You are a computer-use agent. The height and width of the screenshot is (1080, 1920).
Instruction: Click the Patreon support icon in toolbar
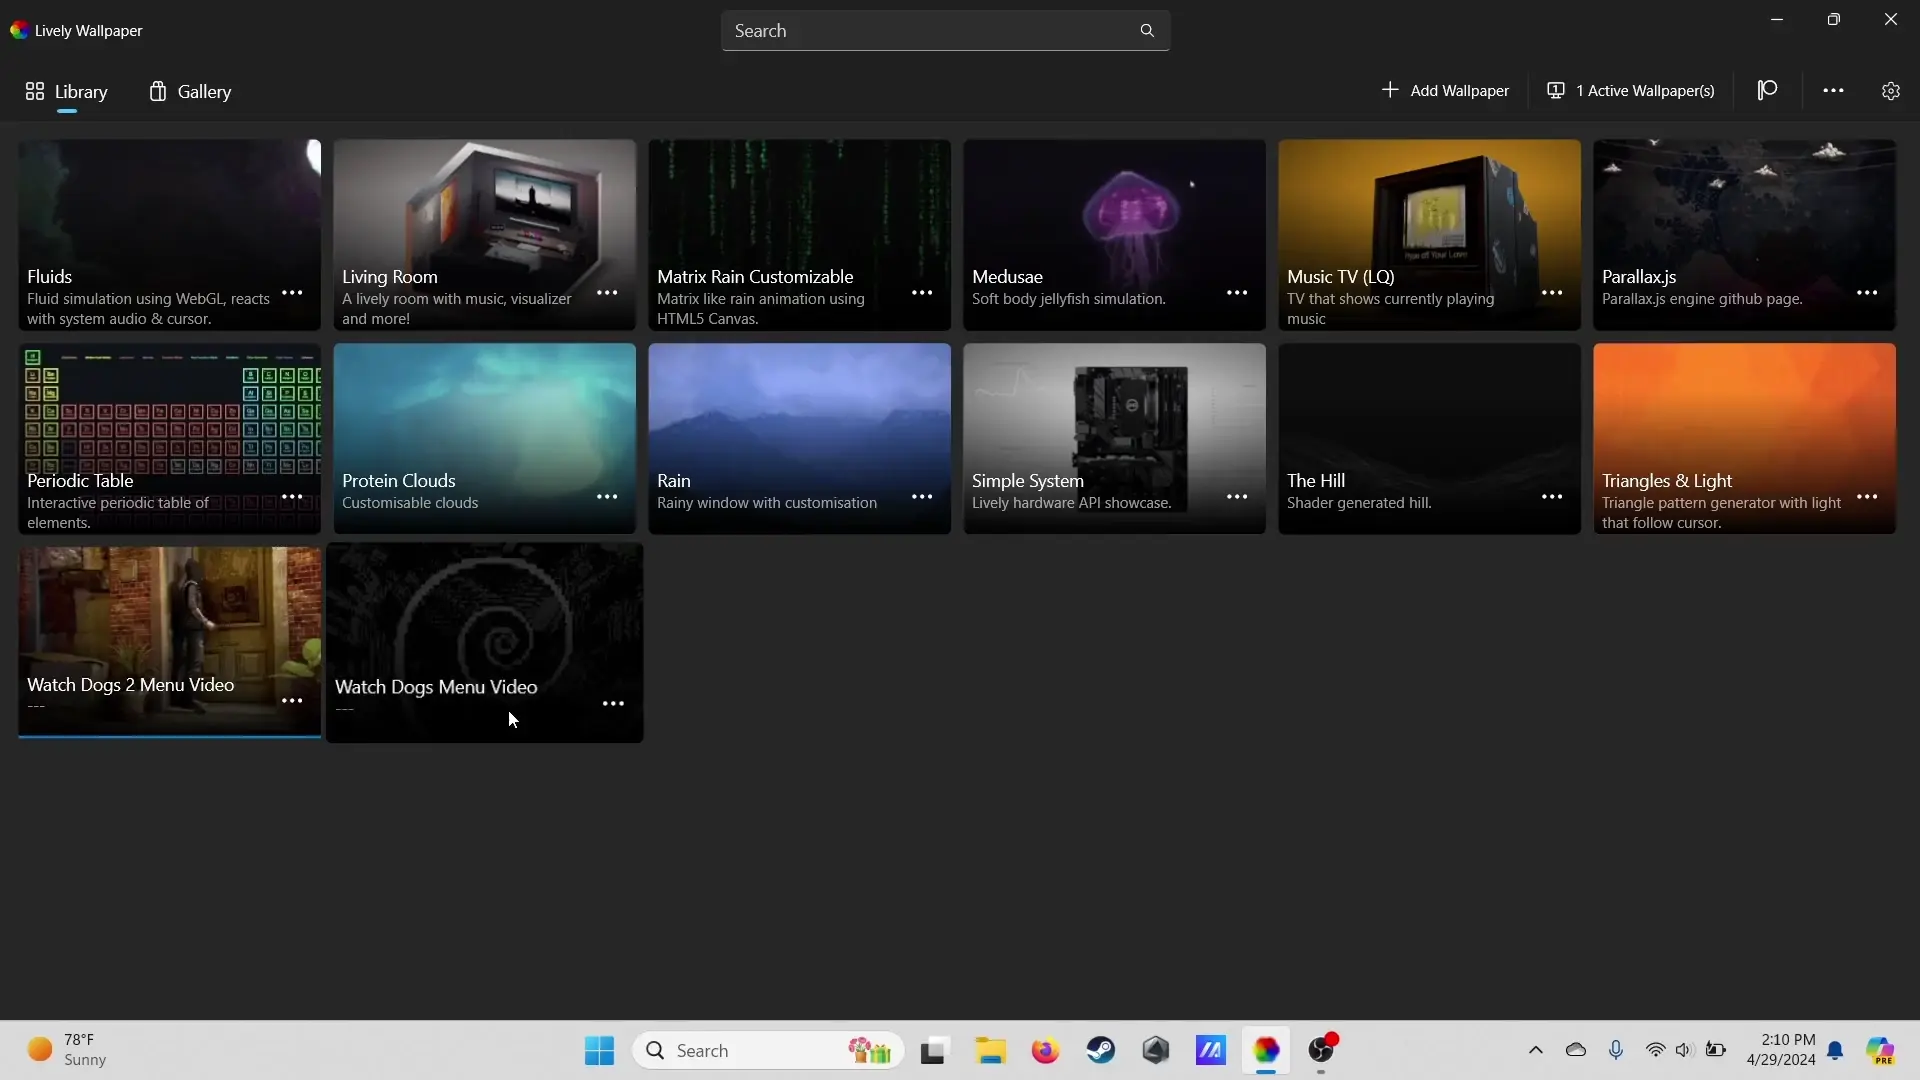[1767, 91]
